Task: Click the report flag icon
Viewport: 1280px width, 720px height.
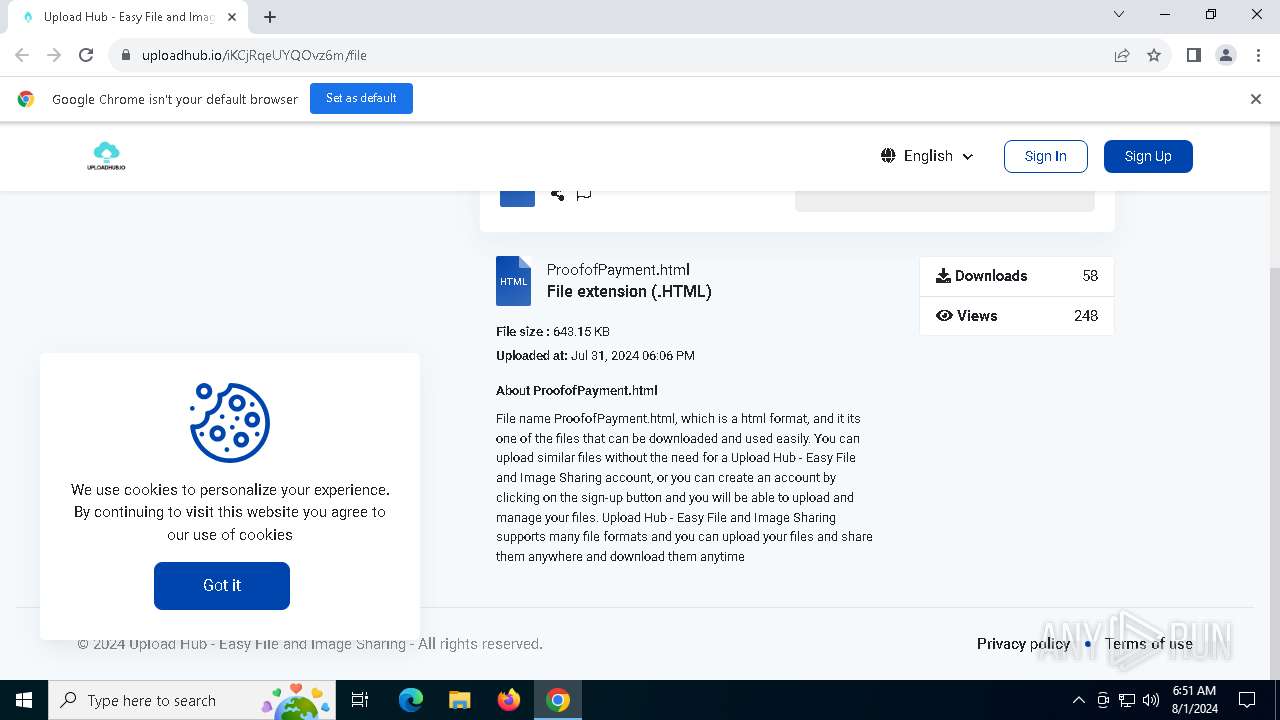Action: coord(584,194)
